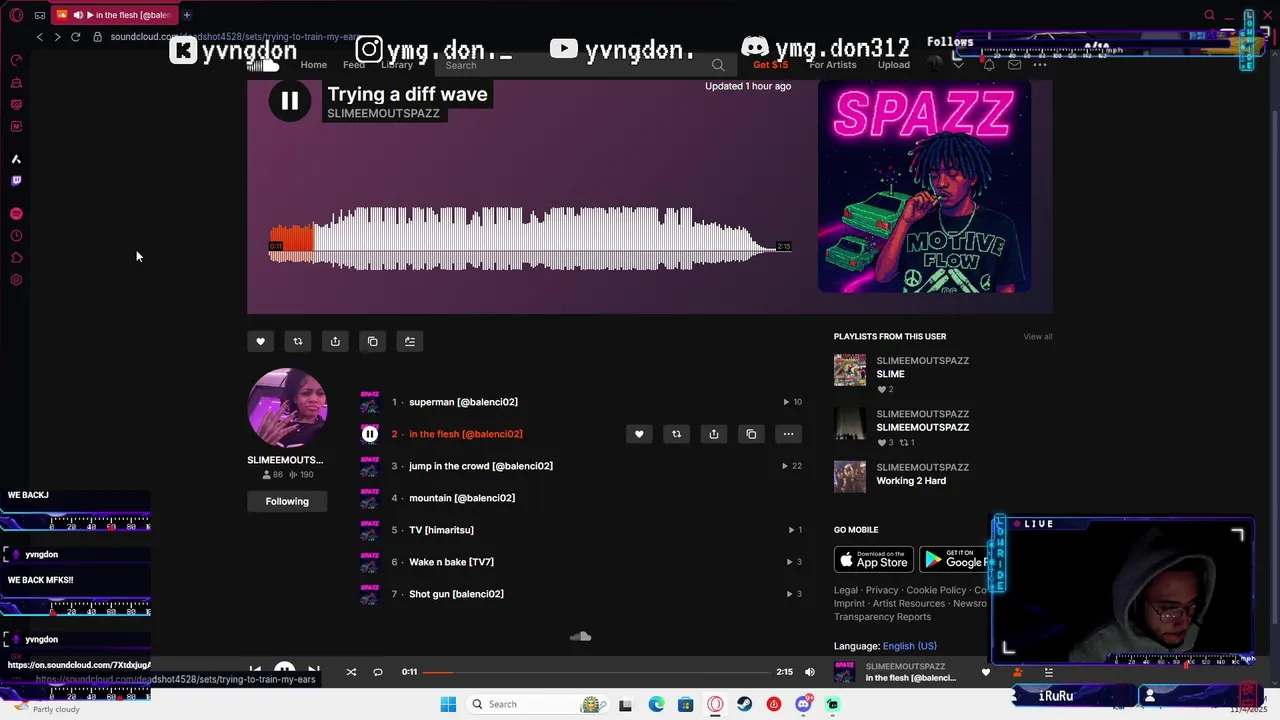This screenshot has width=1280, height=720.
Task: Click the Get $15 offer link
Action: [771, 65]
